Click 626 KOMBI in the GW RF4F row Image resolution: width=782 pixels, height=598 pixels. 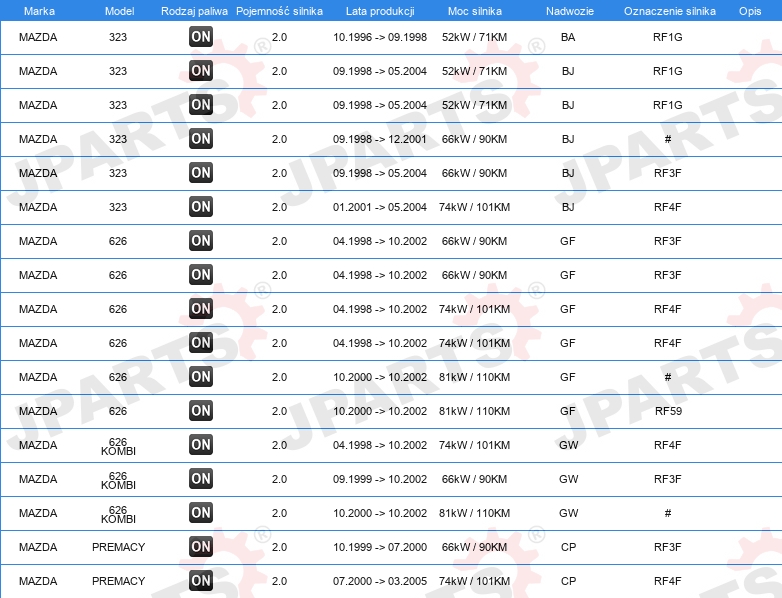click(x=118, y=446)
